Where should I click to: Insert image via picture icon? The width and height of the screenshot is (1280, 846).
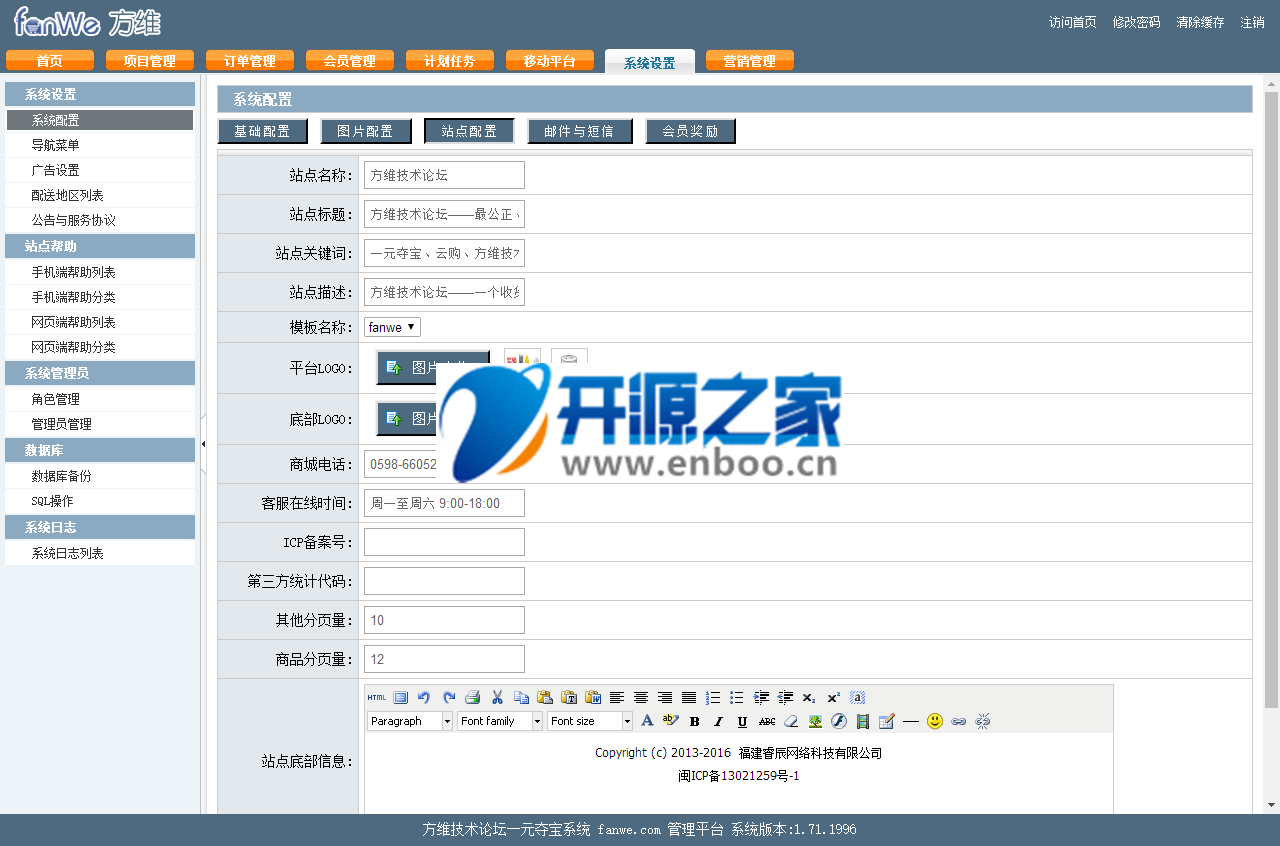click(x=815, y=721)
